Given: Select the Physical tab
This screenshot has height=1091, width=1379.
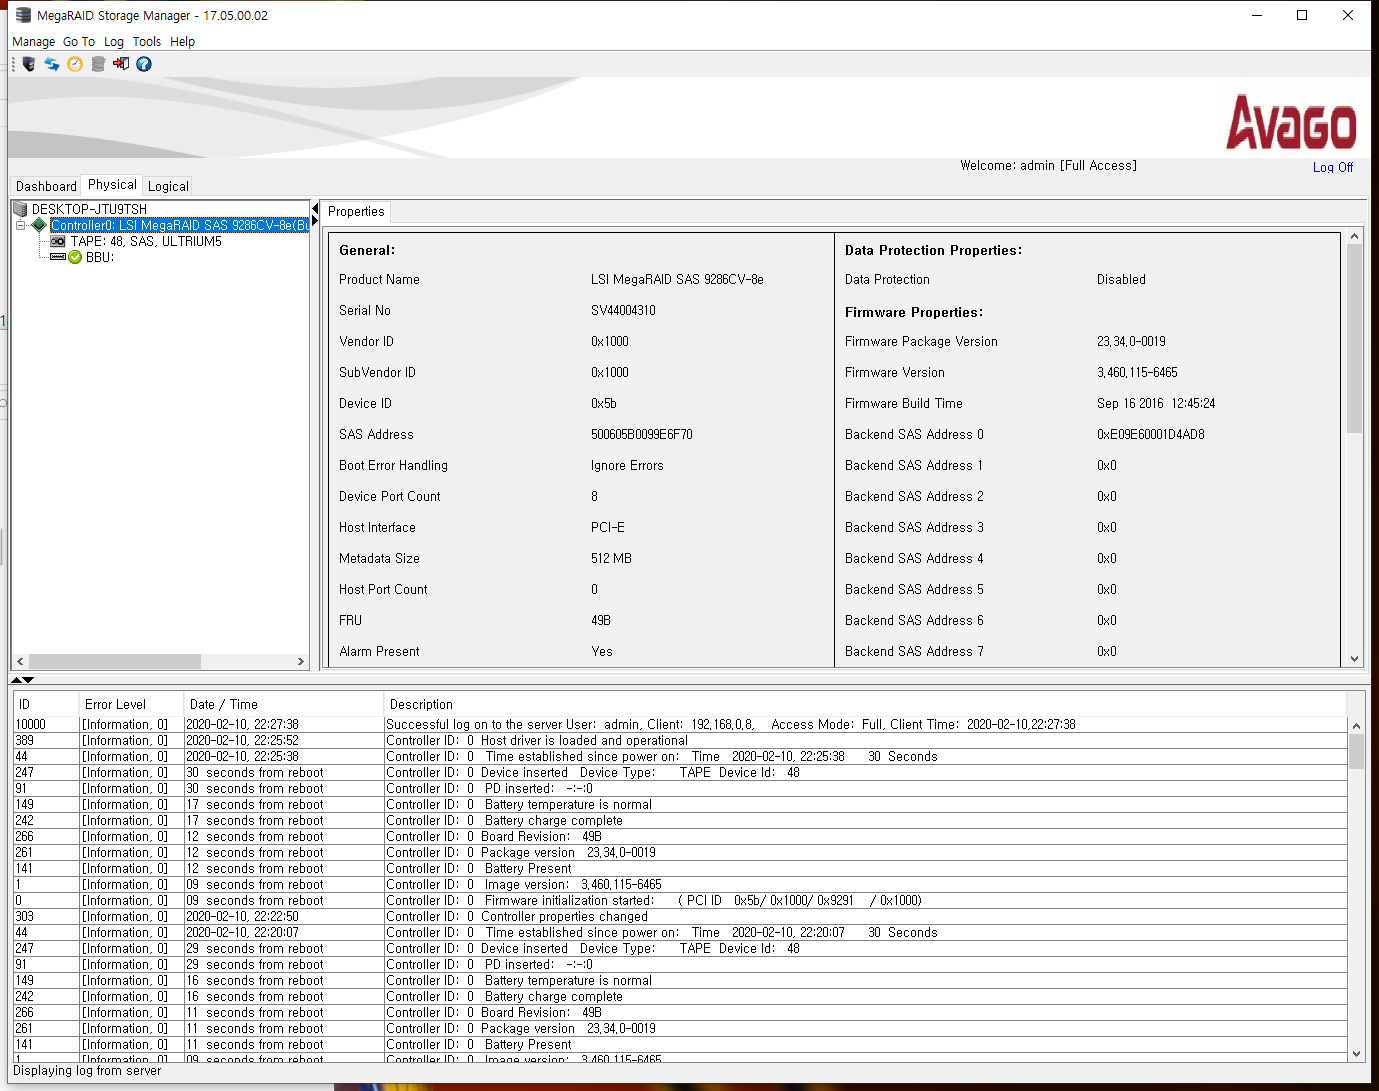Looking at the screenshot, I should coord(112,185).
